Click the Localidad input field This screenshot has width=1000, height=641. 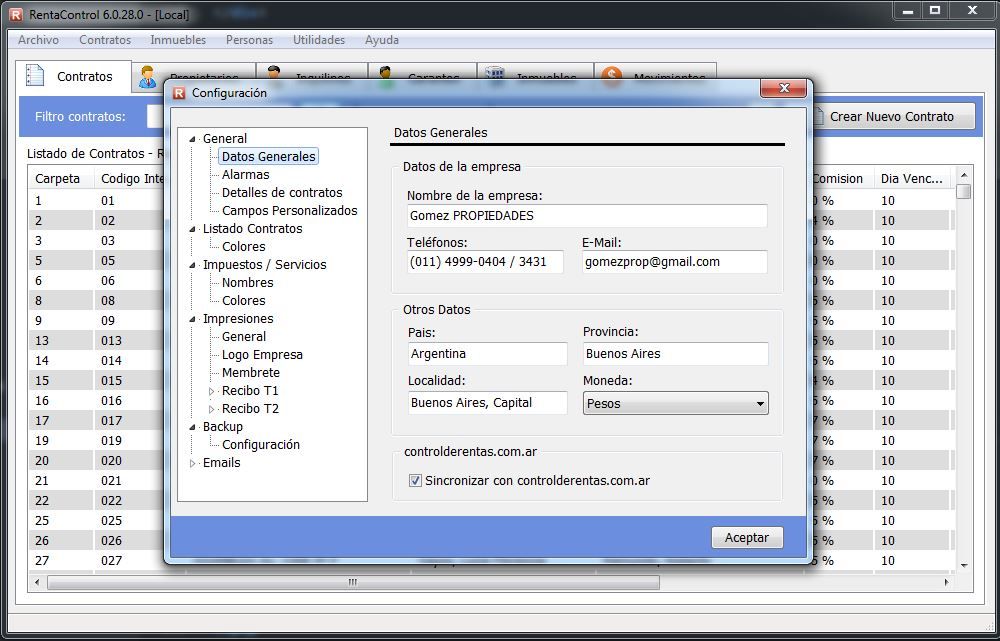coord(487,402)
